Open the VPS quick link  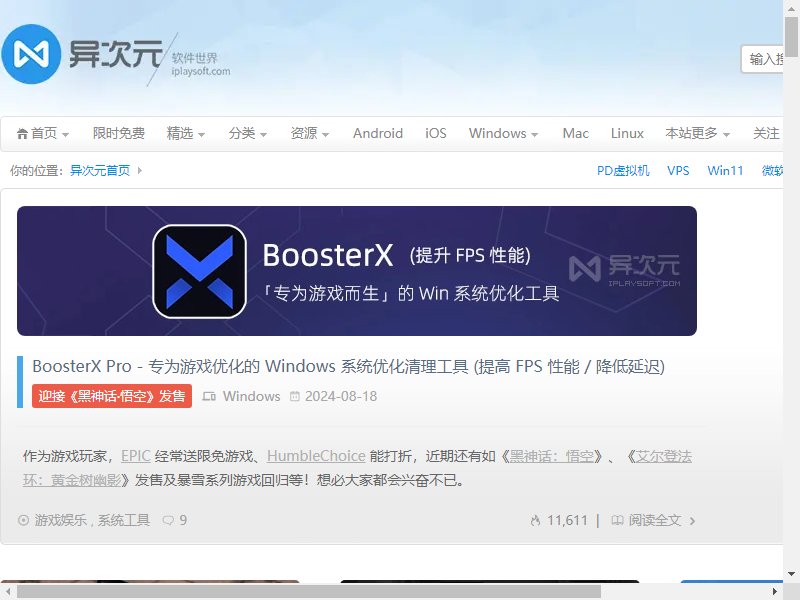pyautogui.click(x=678, y=170)
